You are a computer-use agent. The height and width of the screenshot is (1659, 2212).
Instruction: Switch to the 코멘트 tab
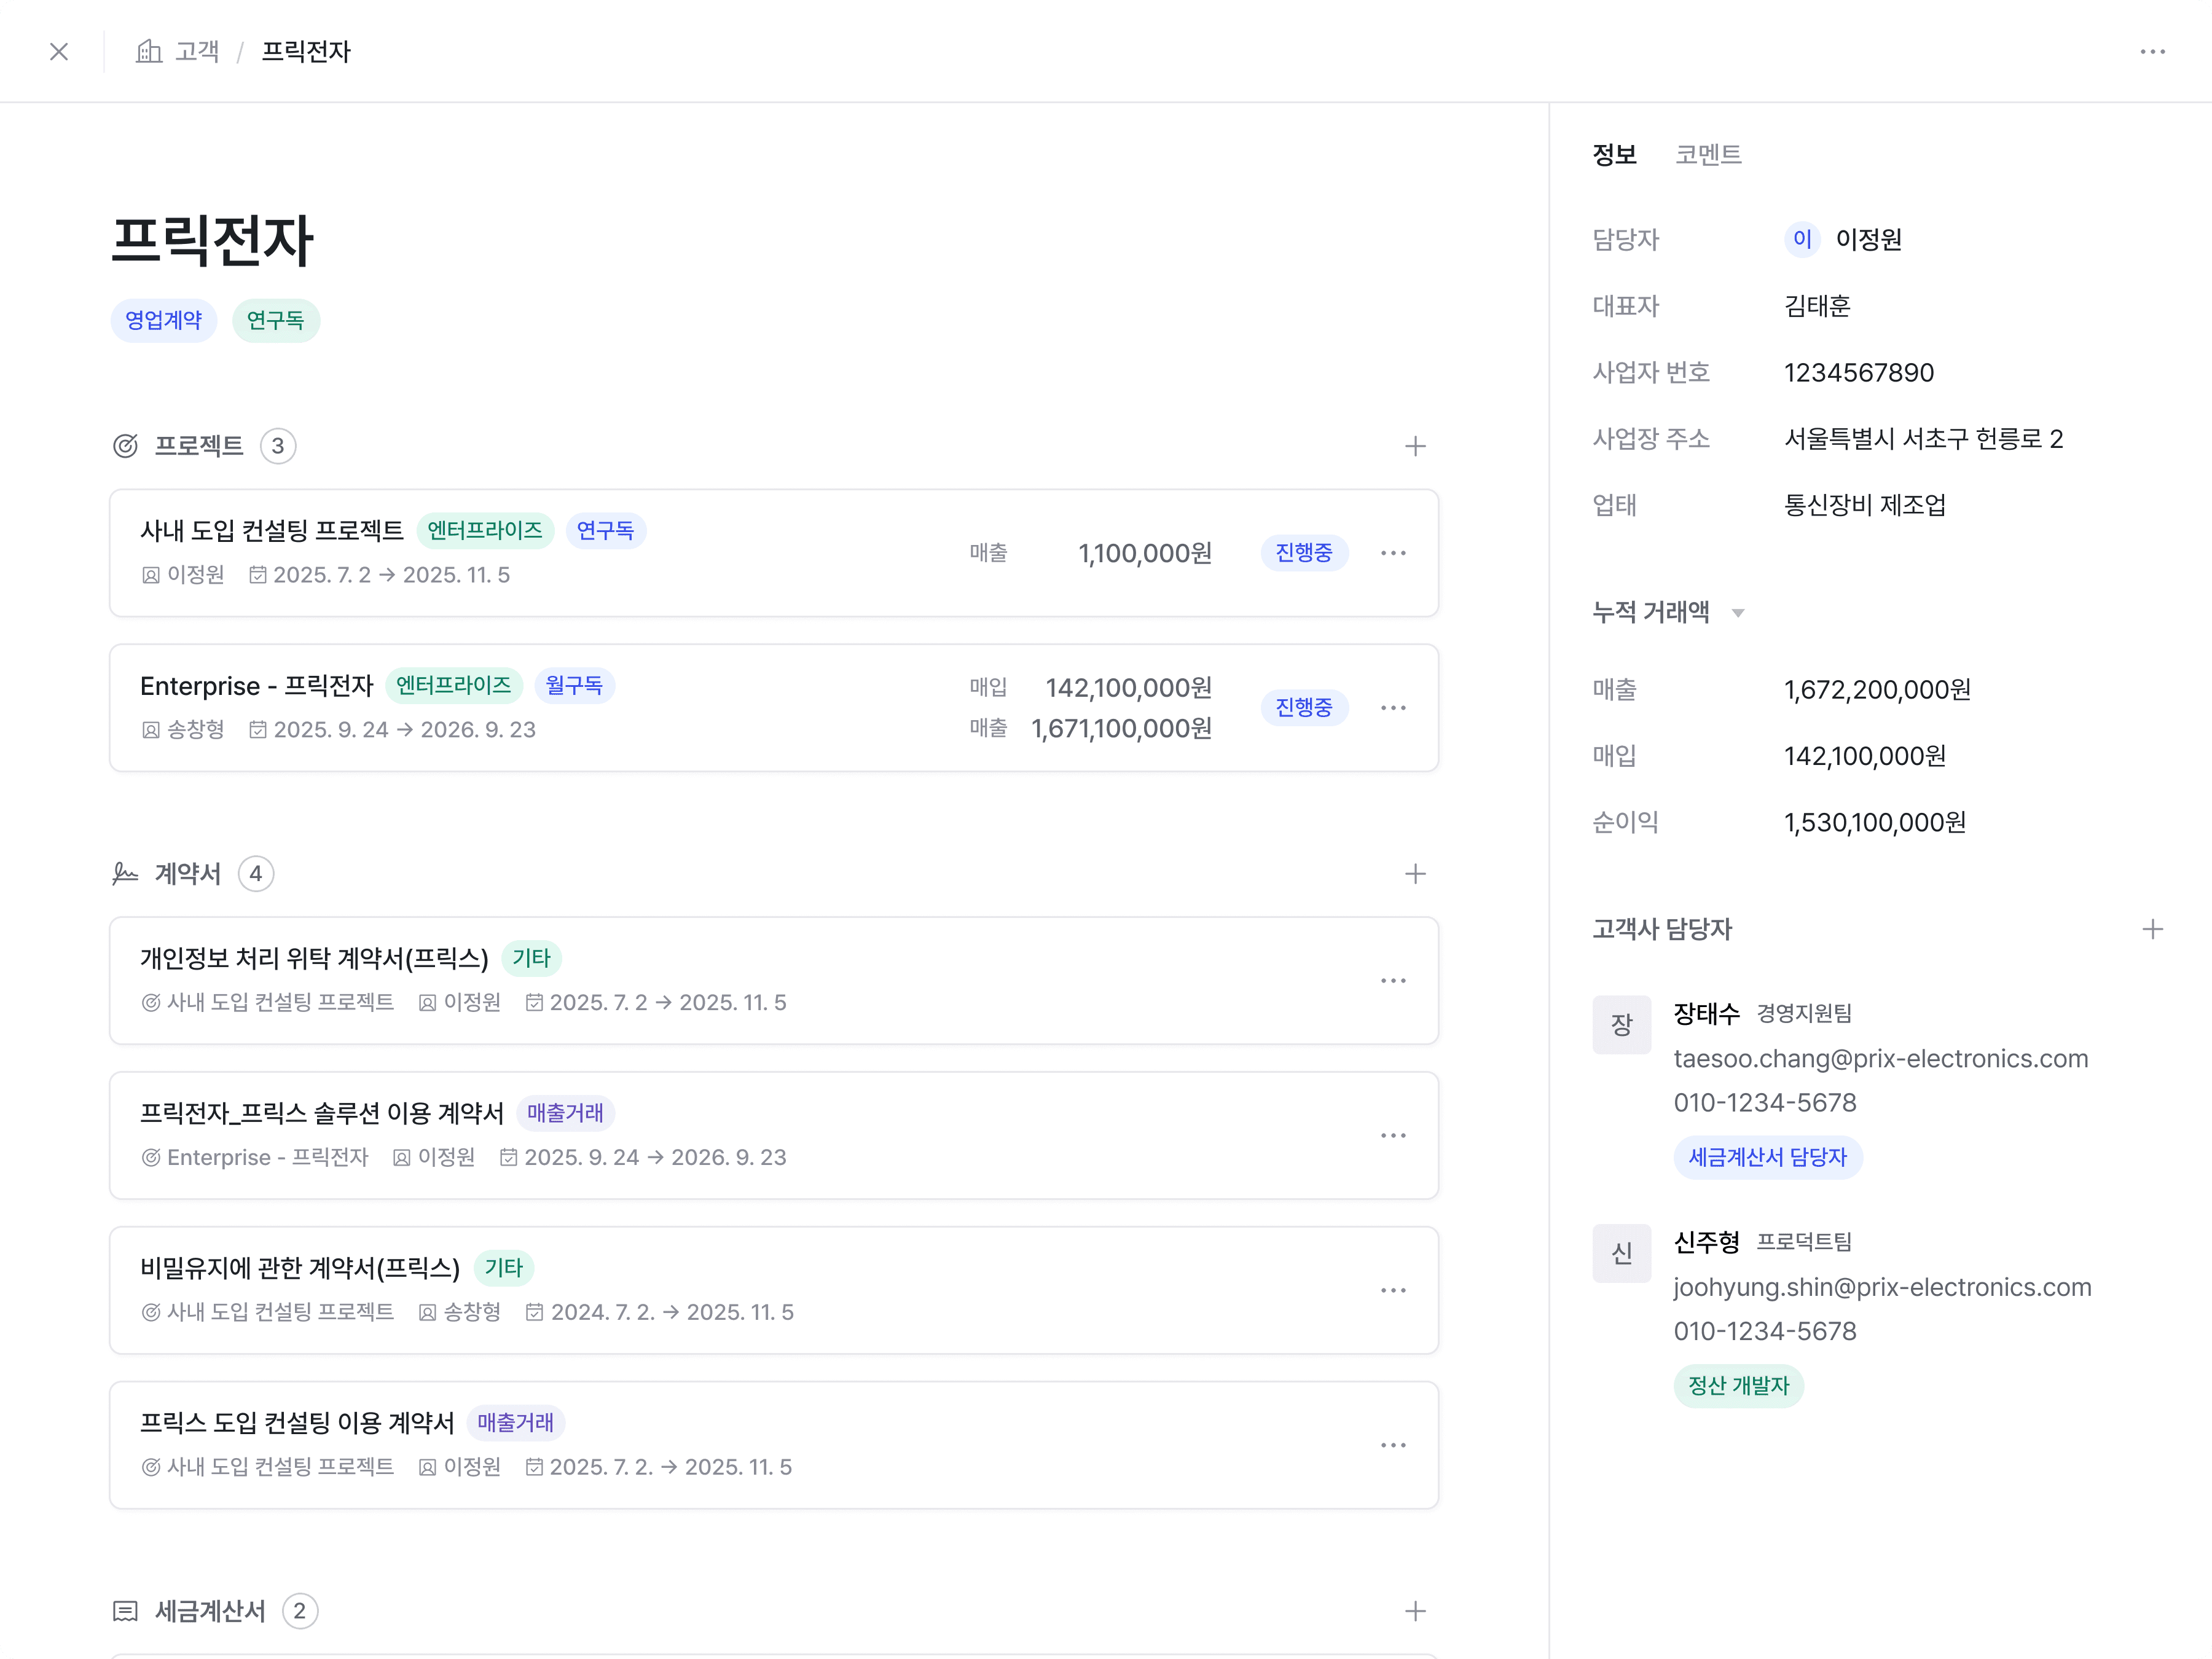tap(1708, 155)
